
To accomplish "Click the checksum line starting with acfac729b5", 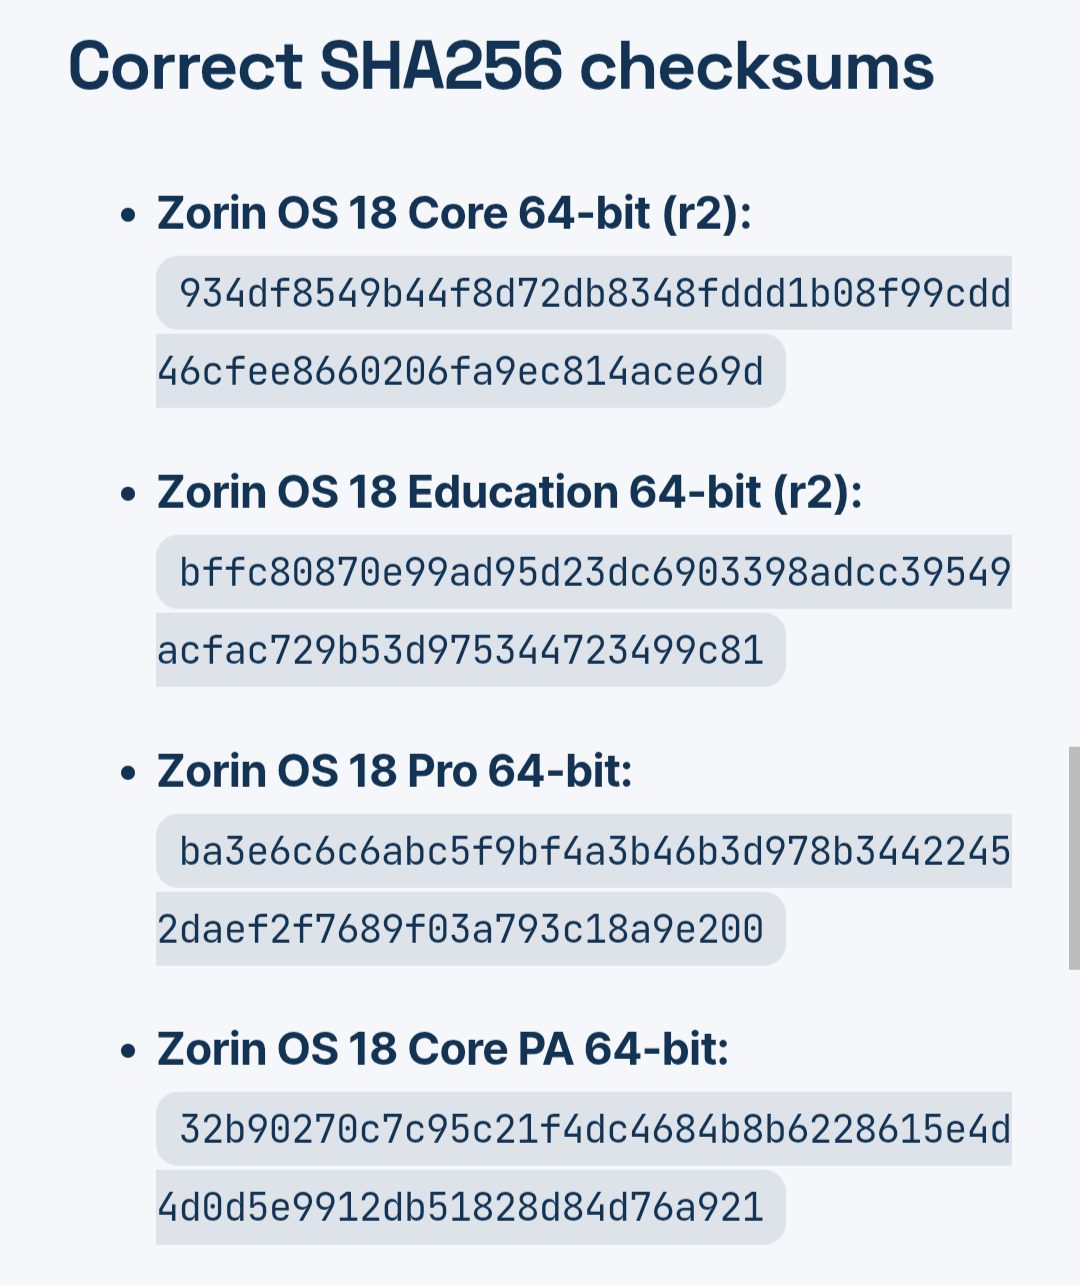I will (461, 650).
